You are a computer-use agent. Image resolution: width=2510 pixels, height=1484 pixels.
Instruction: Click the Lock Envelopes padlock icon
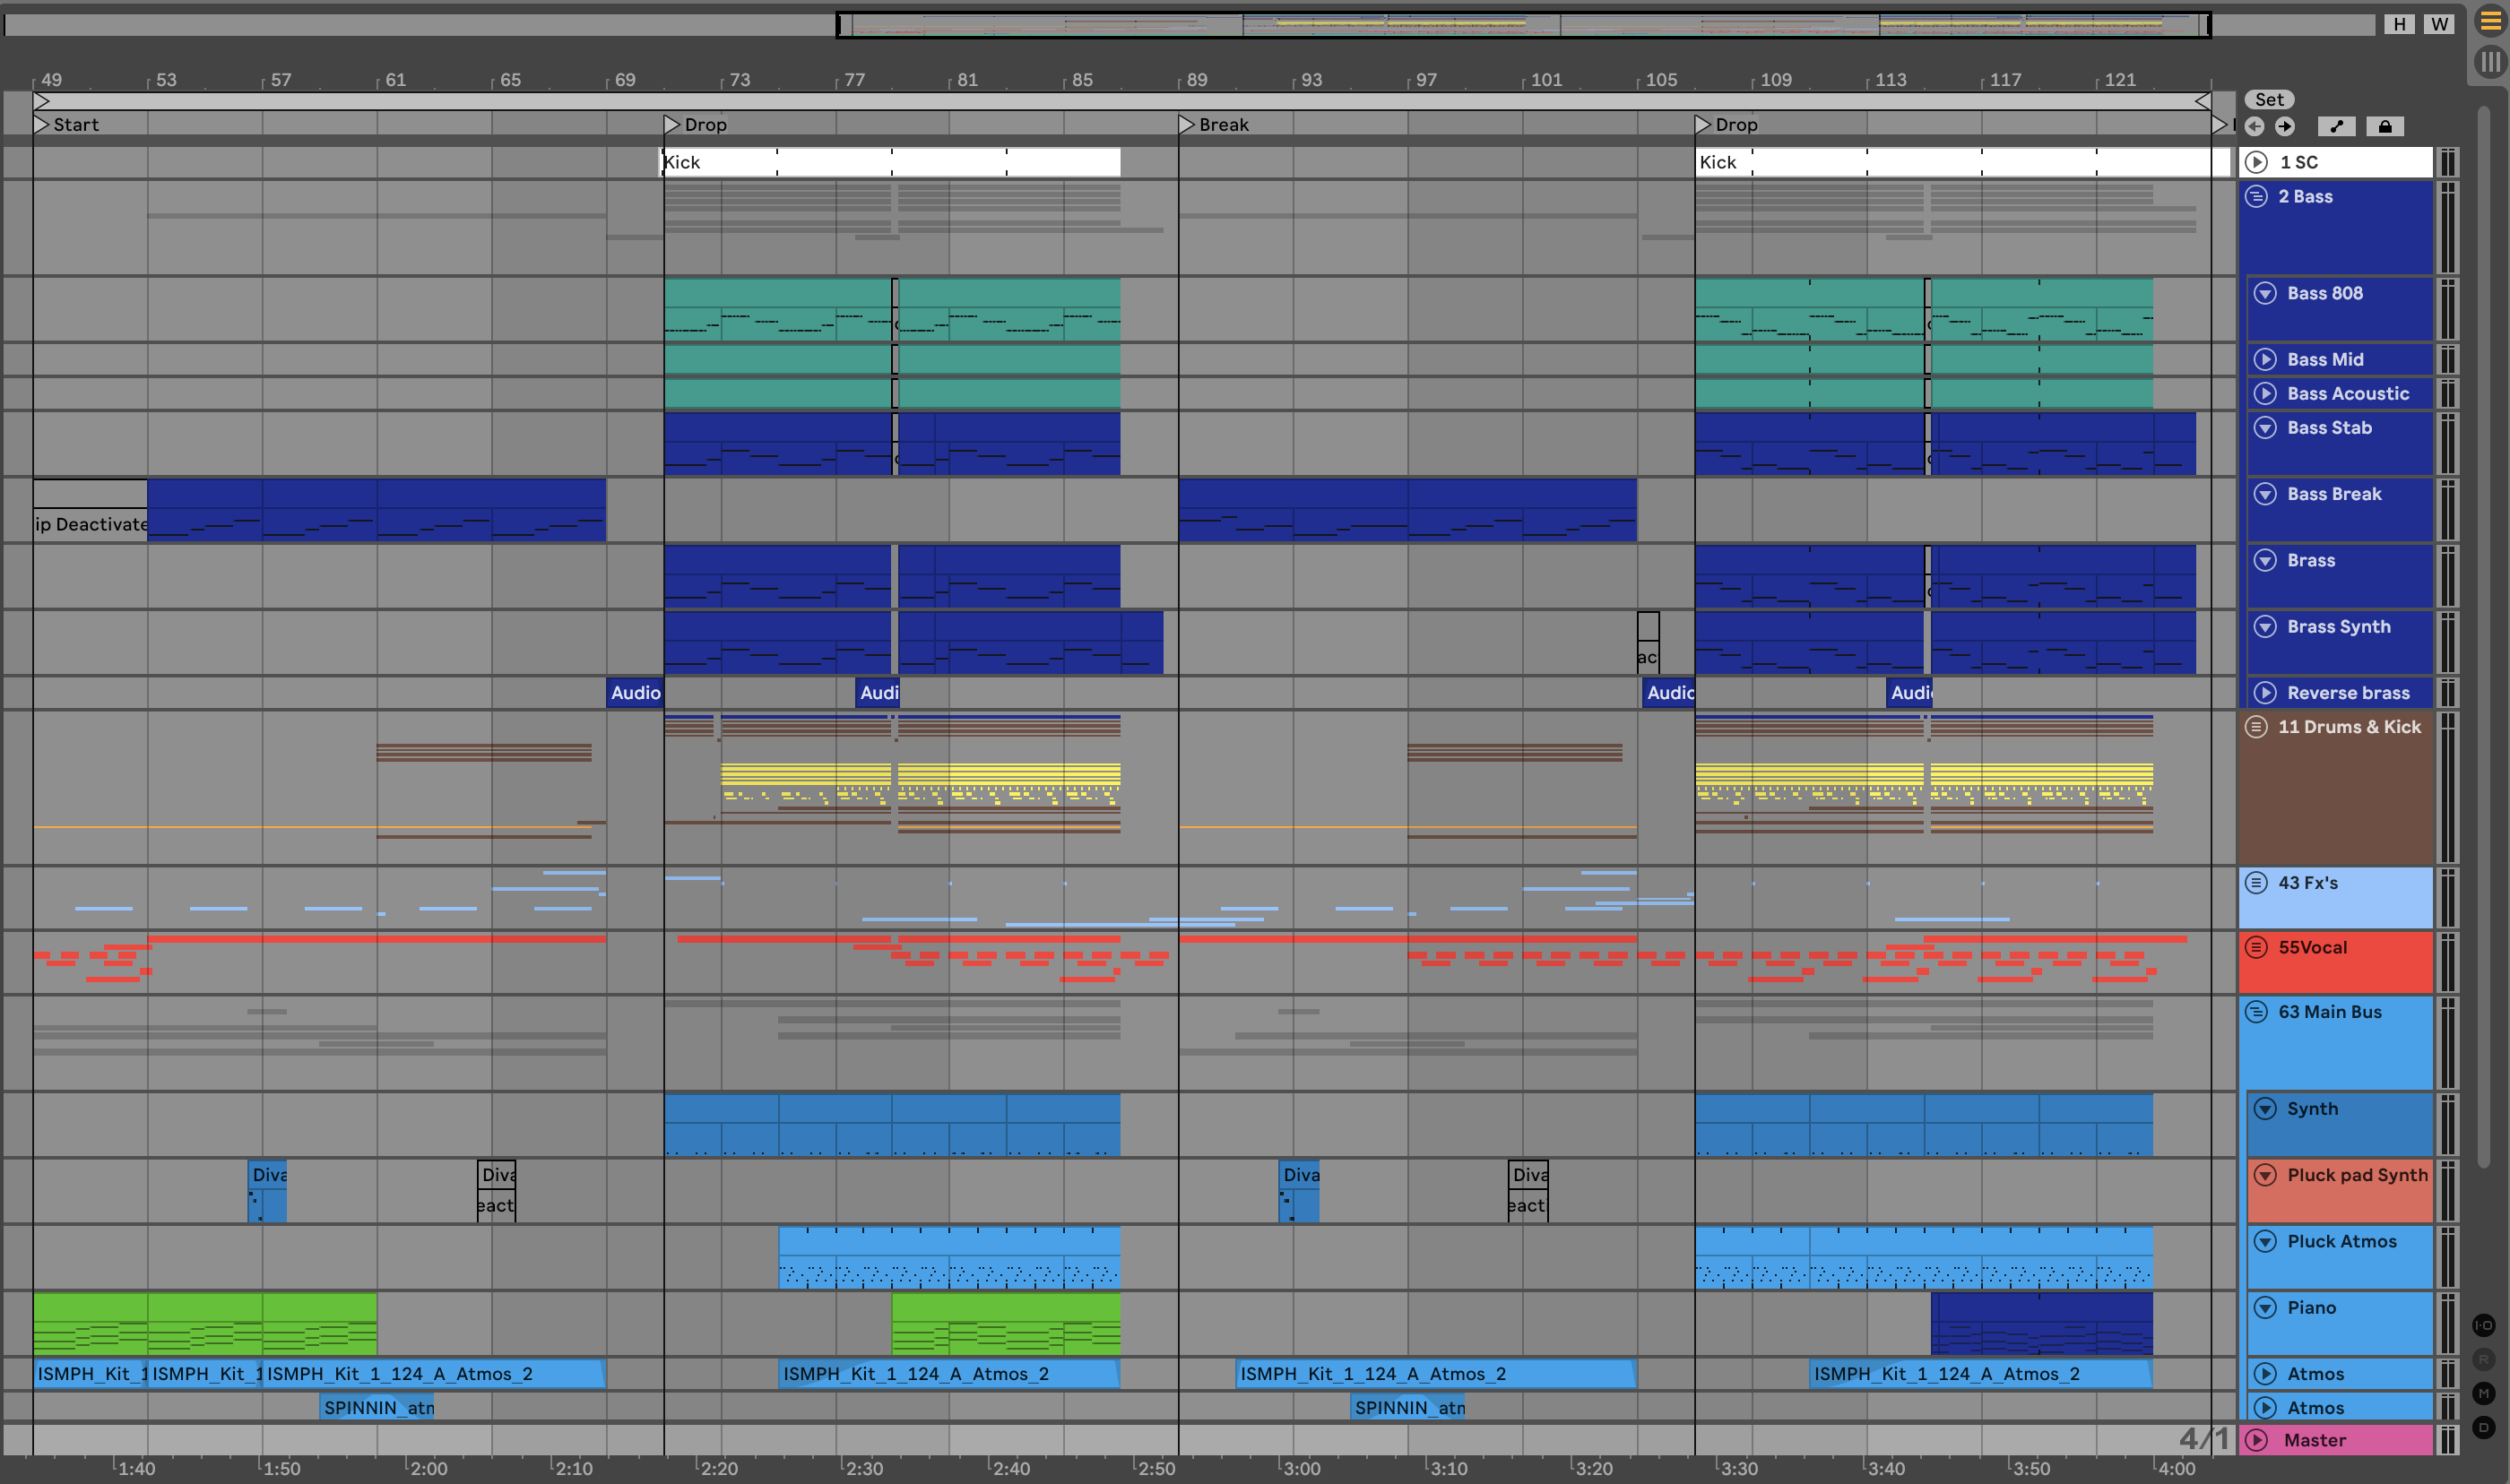point(2385,126)
